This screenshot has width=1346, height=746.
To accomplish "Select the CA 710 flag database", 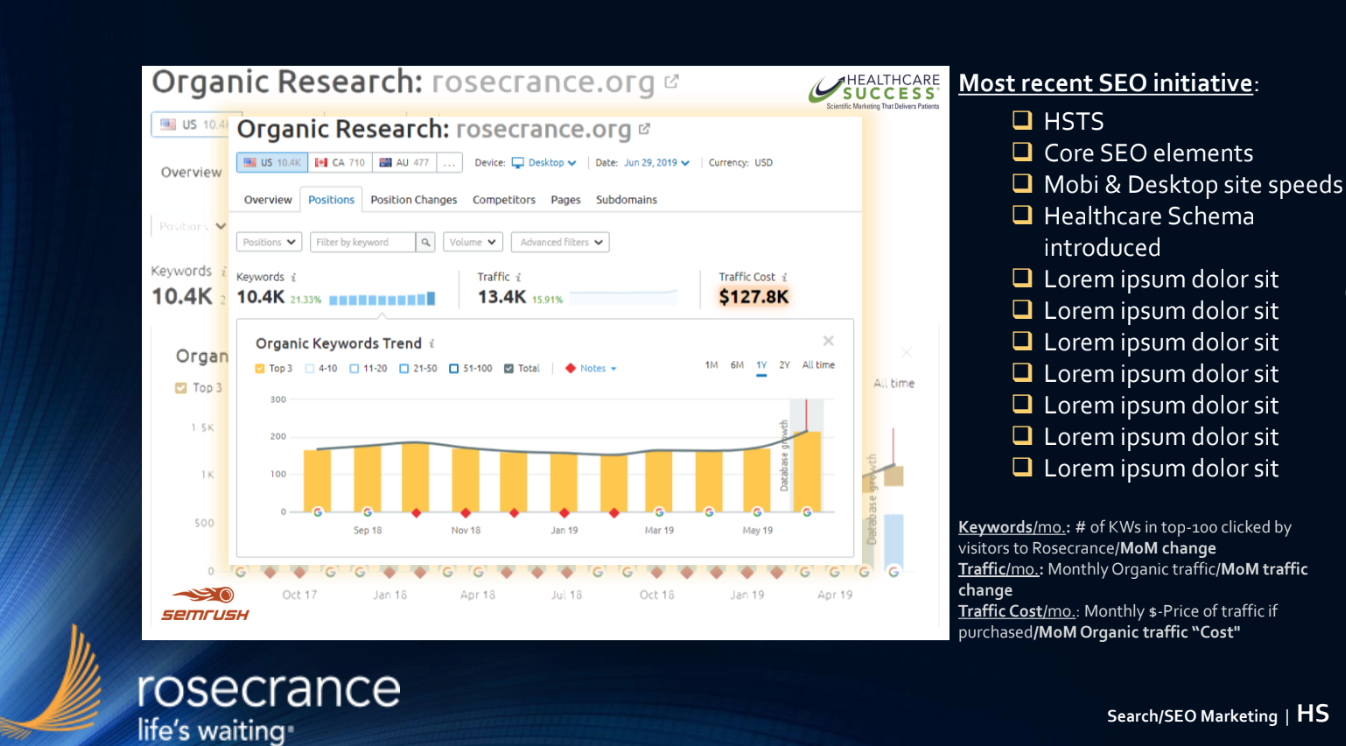I will coord(340,163).
